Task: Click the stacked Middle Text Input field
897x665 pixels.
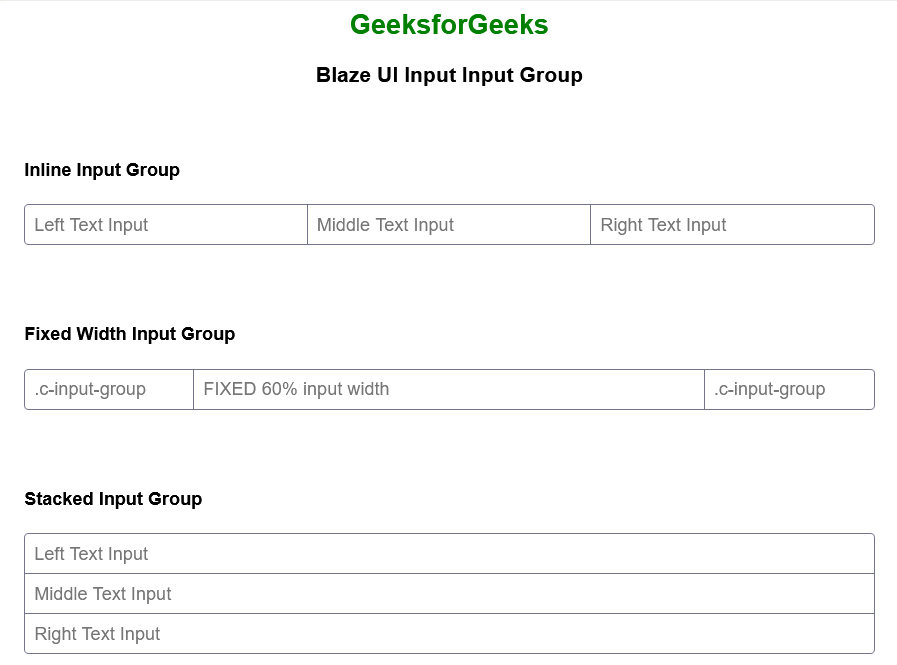Action: 449,594
